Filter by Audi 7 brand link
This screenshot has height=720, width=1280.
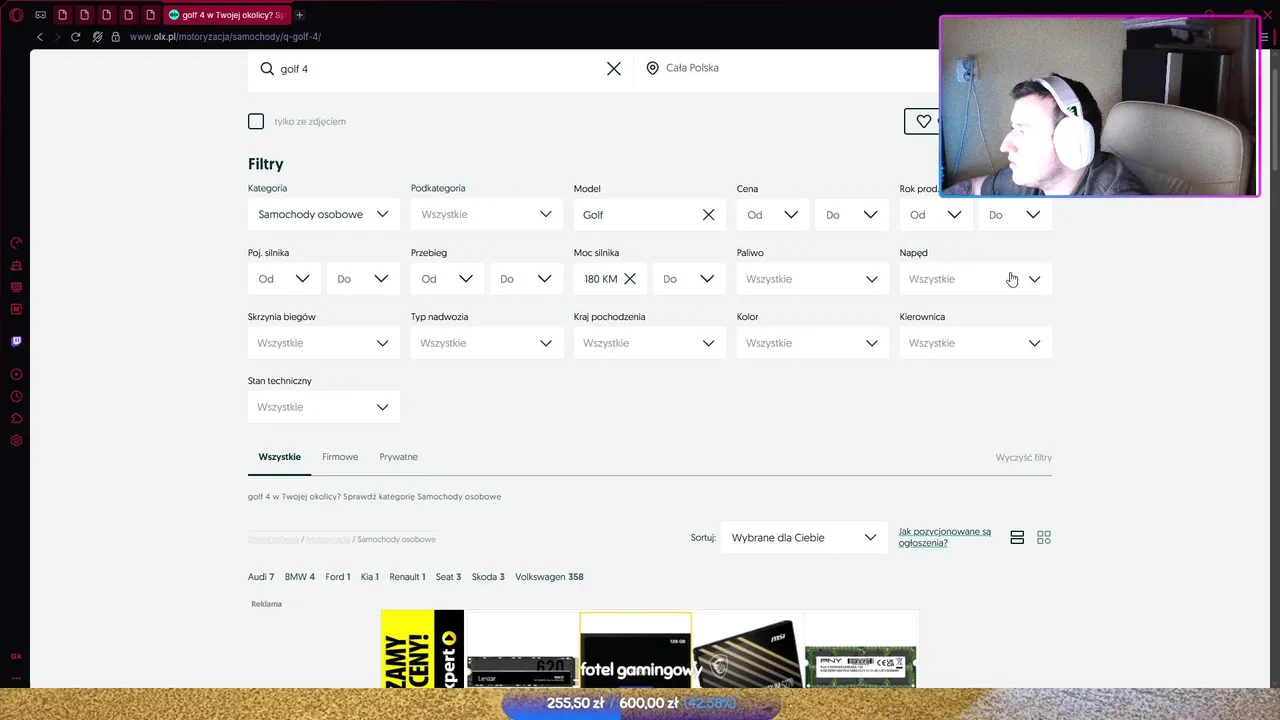click(x=261, y=577)
